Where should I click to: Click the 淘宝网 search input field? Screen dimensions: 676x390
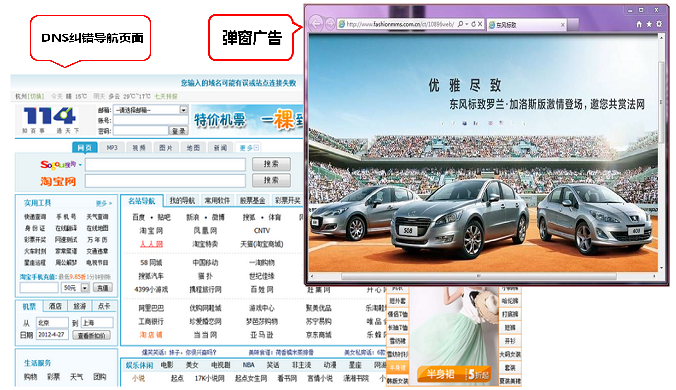(x=166, y=181)
